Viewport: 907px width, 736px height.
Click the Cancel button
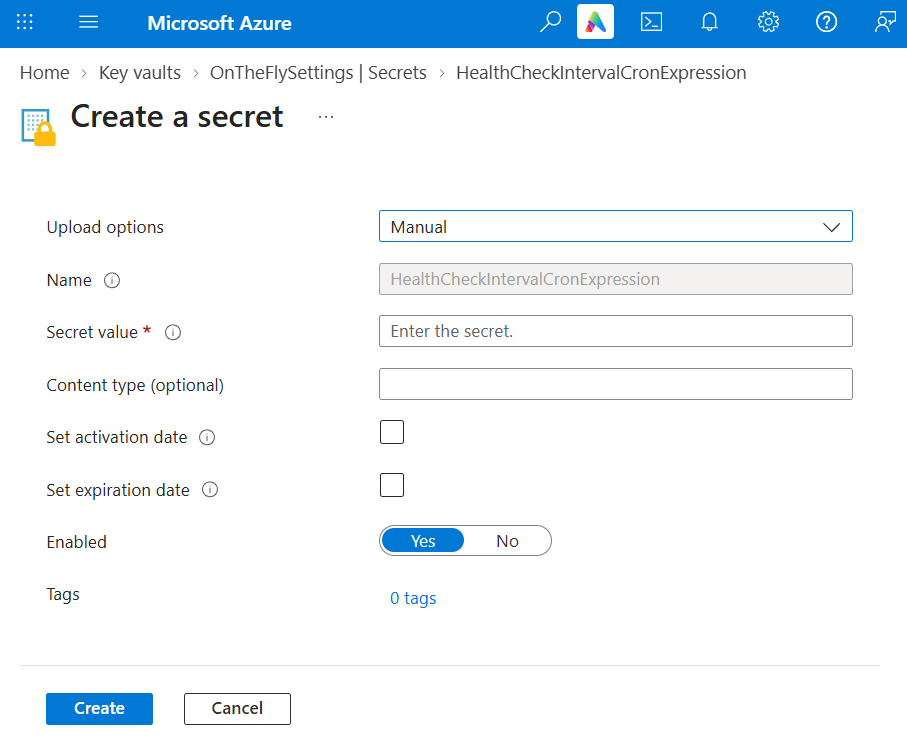pos(237,709)
